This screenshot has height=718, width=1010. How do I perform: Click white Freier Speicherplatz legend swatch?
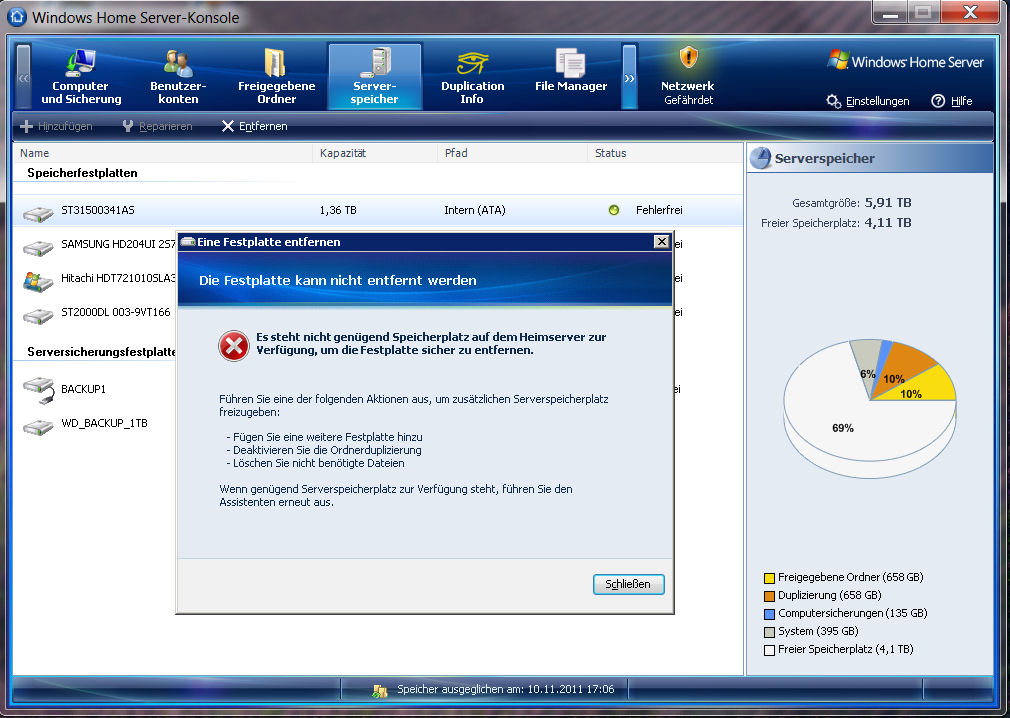point(769,650)
